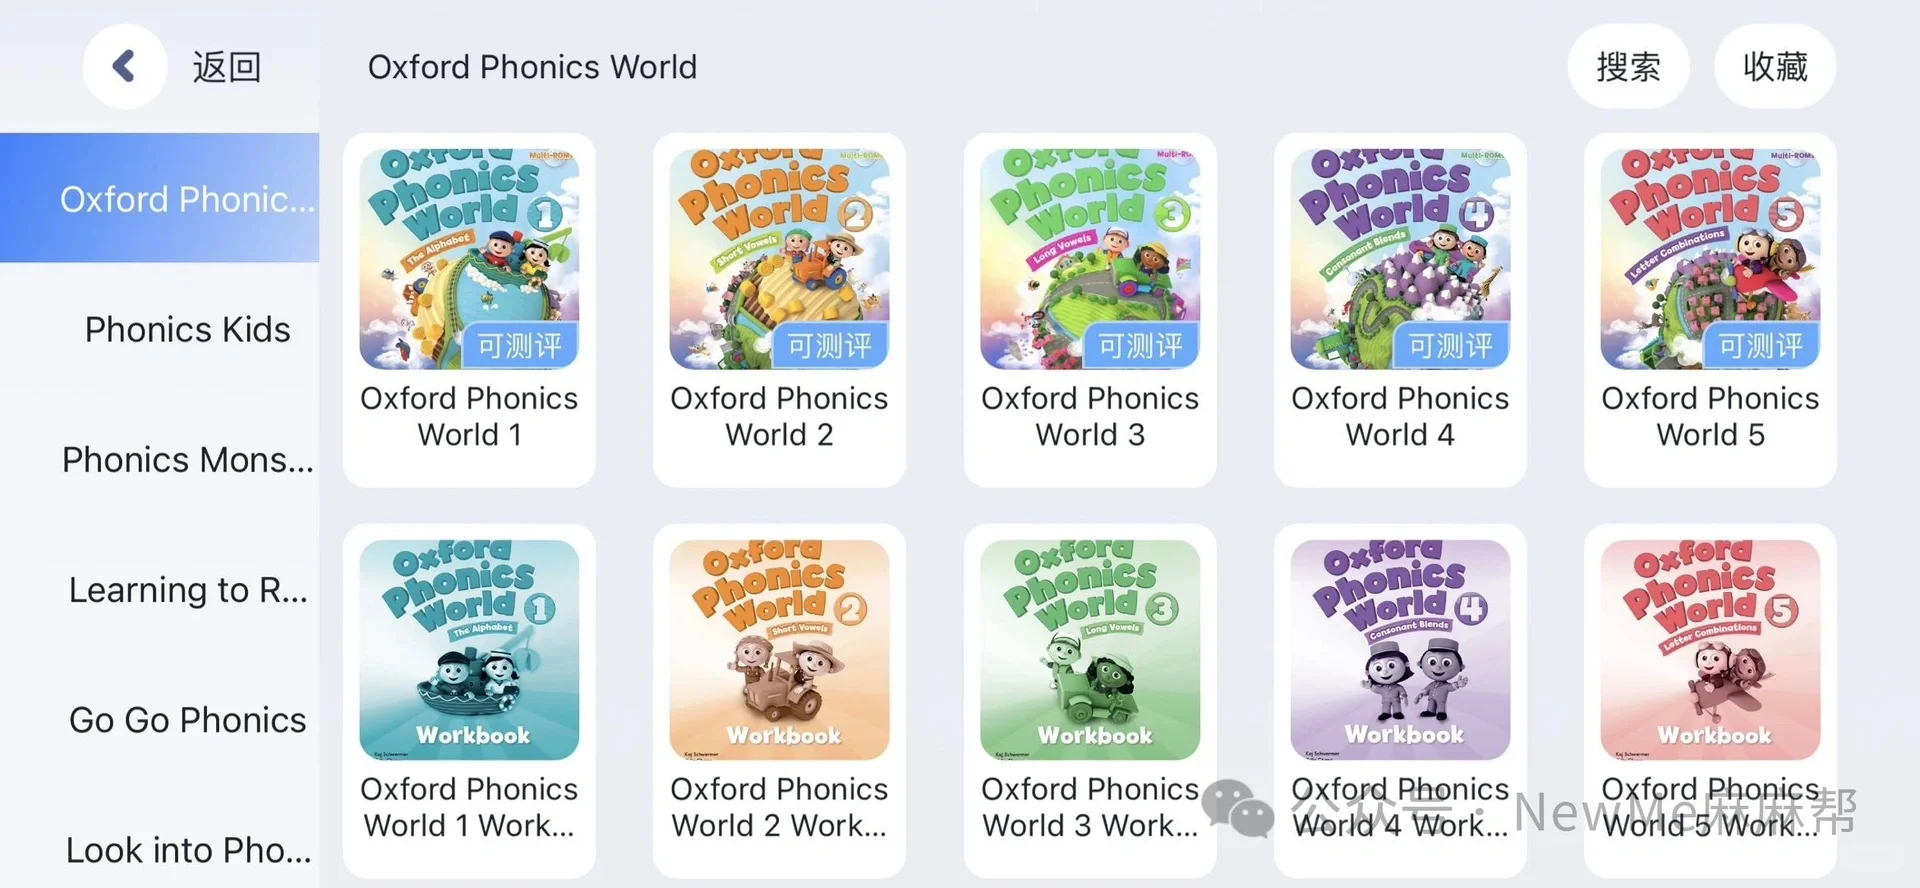Open Oxford Phonics World 1 book cover

point(469,259)
